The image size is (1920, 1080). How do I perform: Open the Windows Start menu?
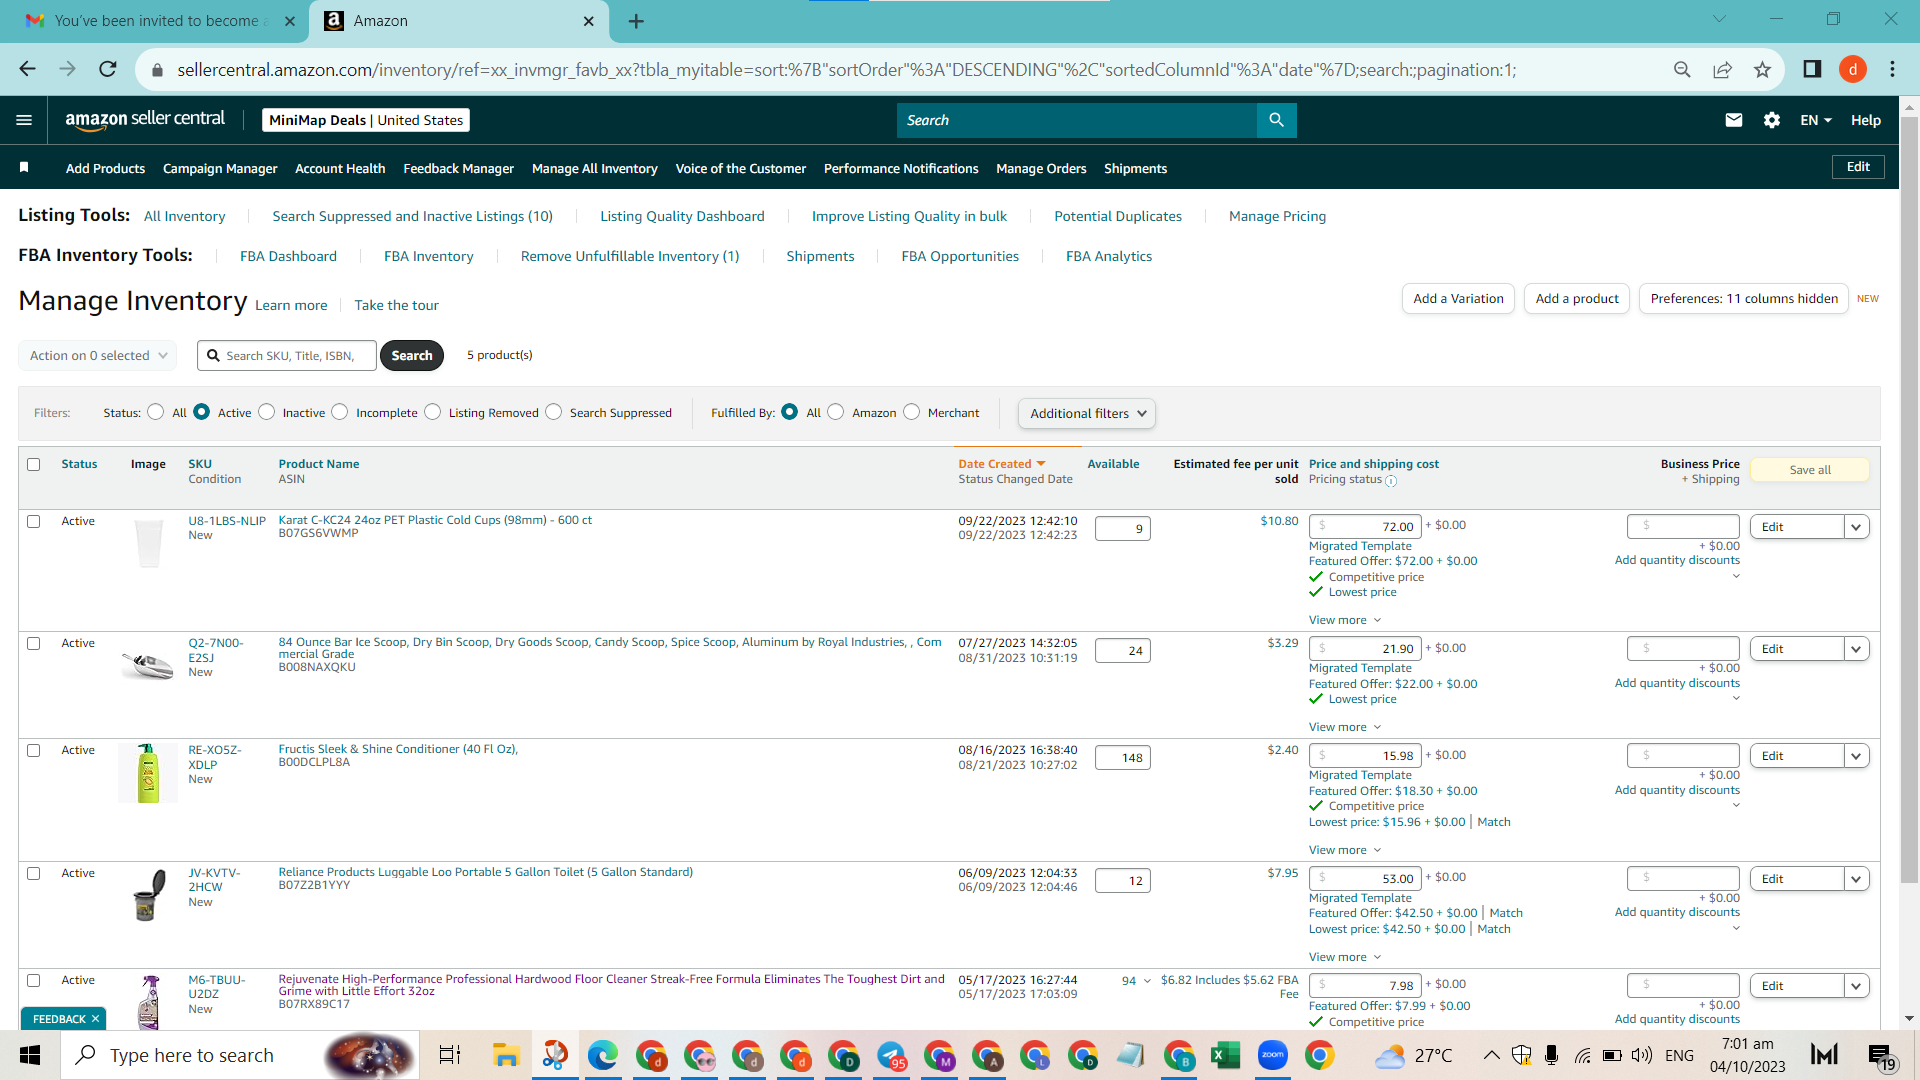[30, 1055]
